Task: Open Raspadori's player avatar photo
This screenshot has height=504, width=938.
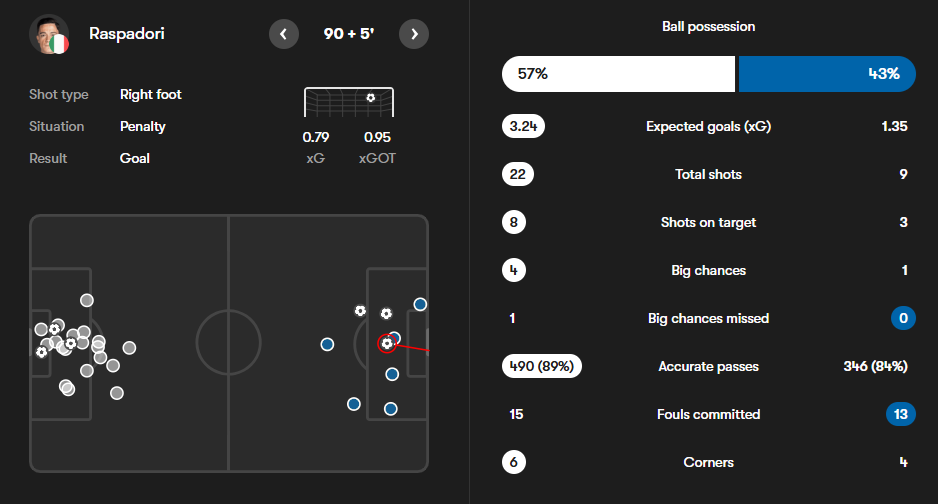Action: click(x=49, y=34)
